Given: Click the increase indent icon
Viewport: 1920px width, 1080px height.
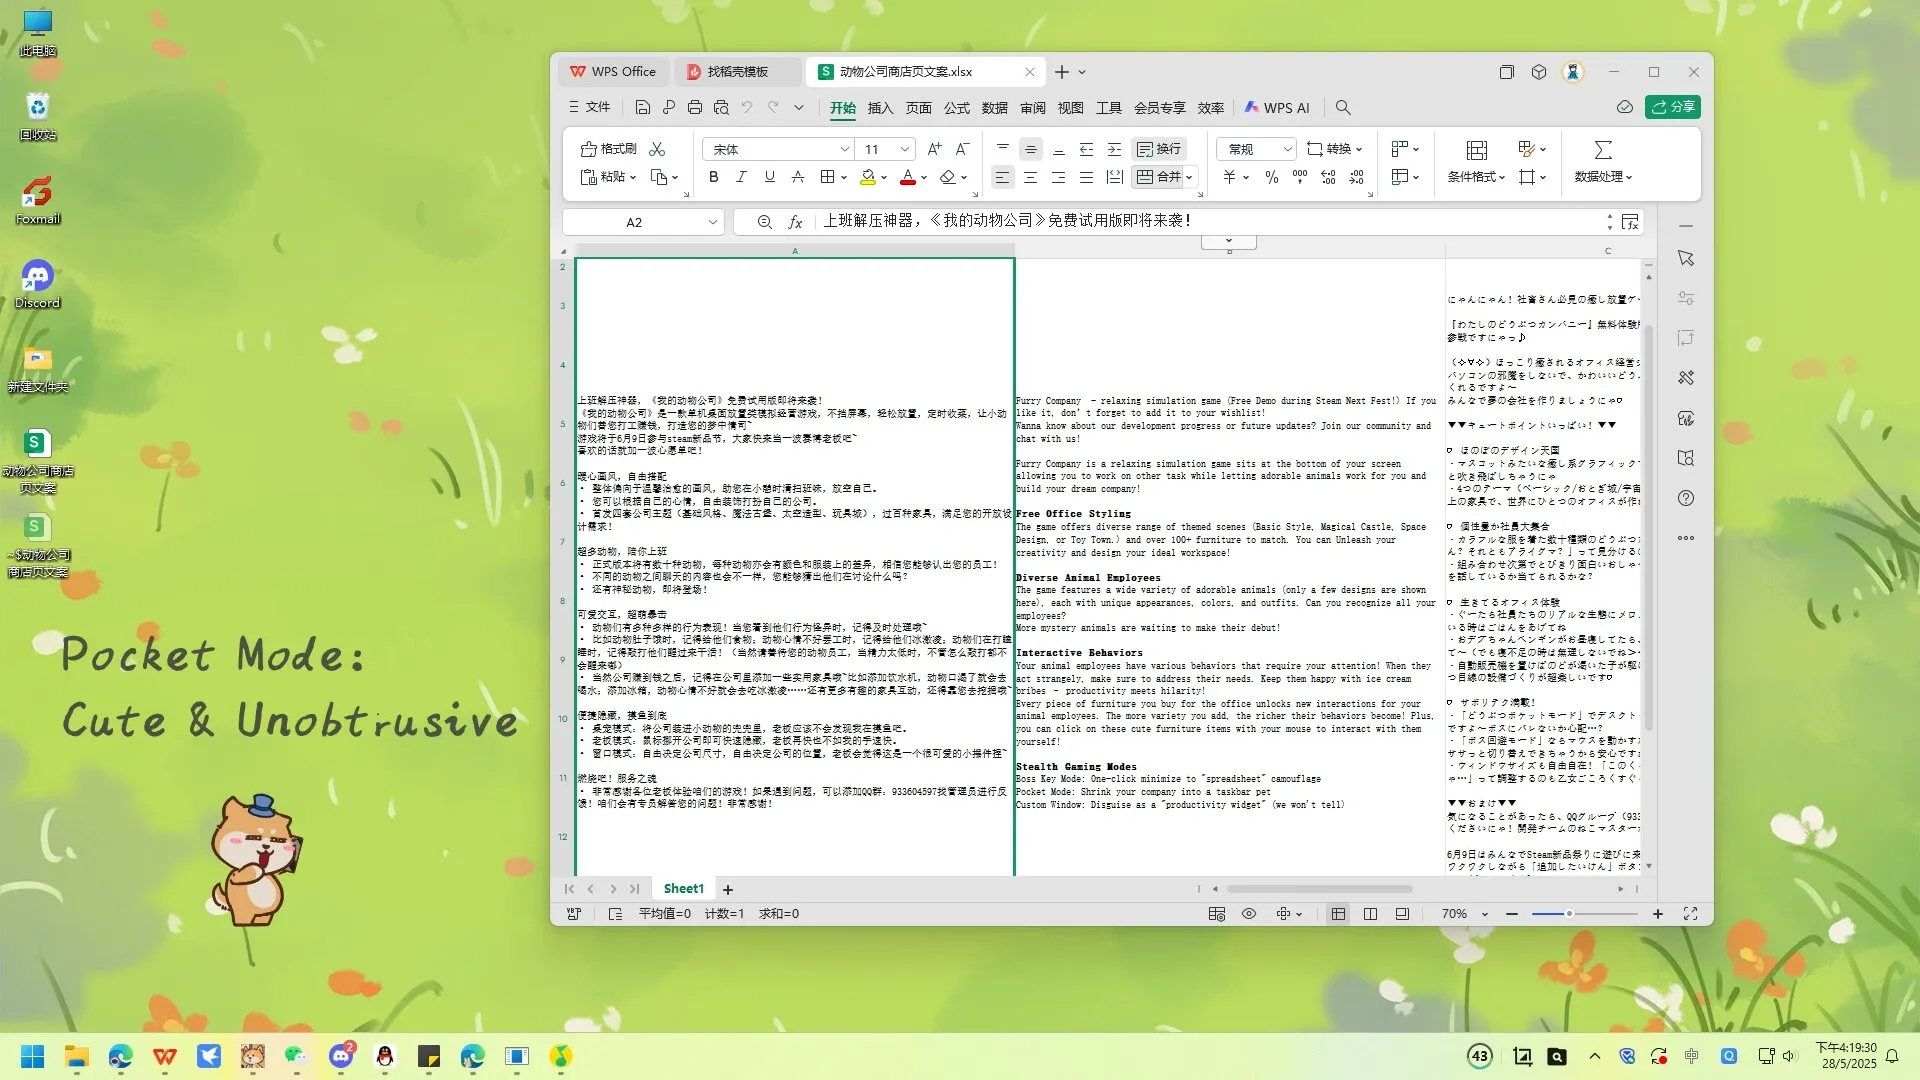Looking at the screenshot, I should coord(1114,149).
